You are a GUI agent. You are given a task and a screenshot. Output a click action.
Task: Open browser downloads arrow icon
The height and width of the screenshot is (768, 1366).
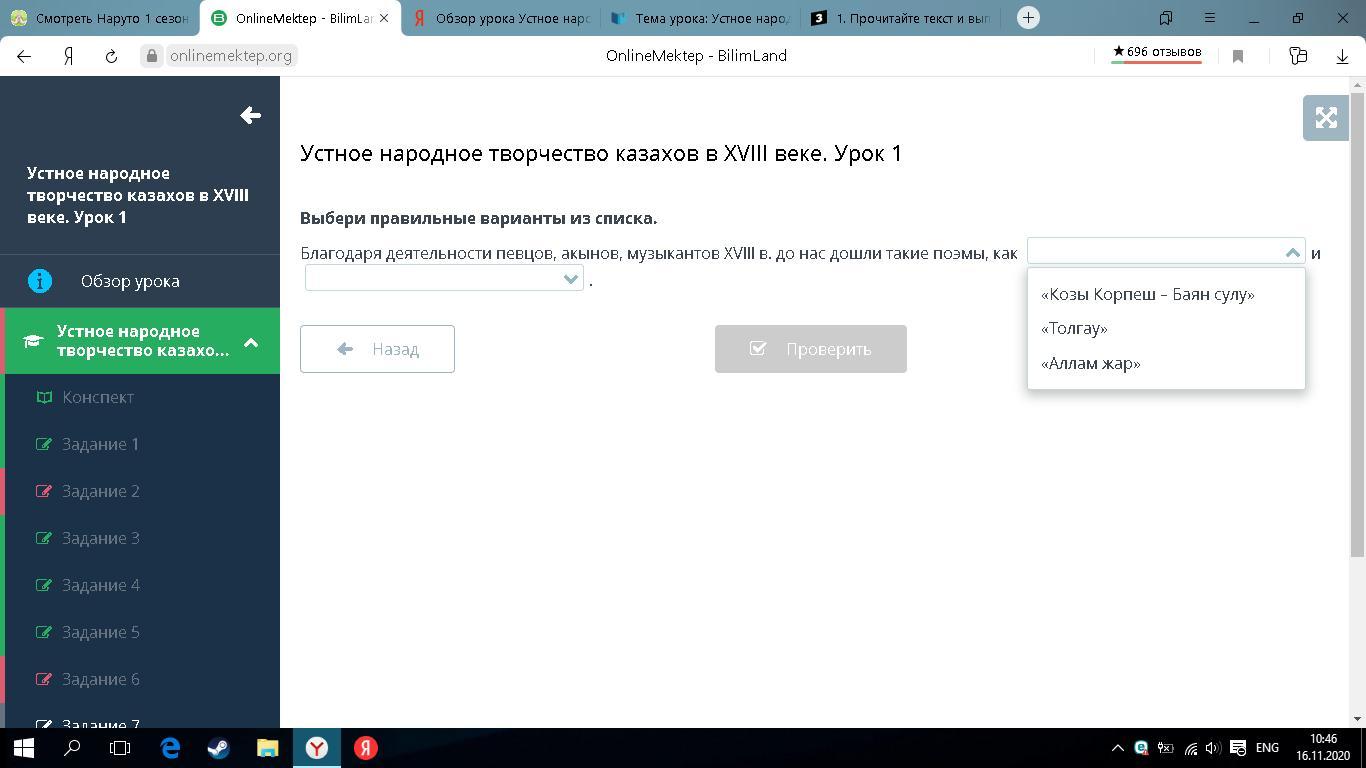coord(1343,56)
